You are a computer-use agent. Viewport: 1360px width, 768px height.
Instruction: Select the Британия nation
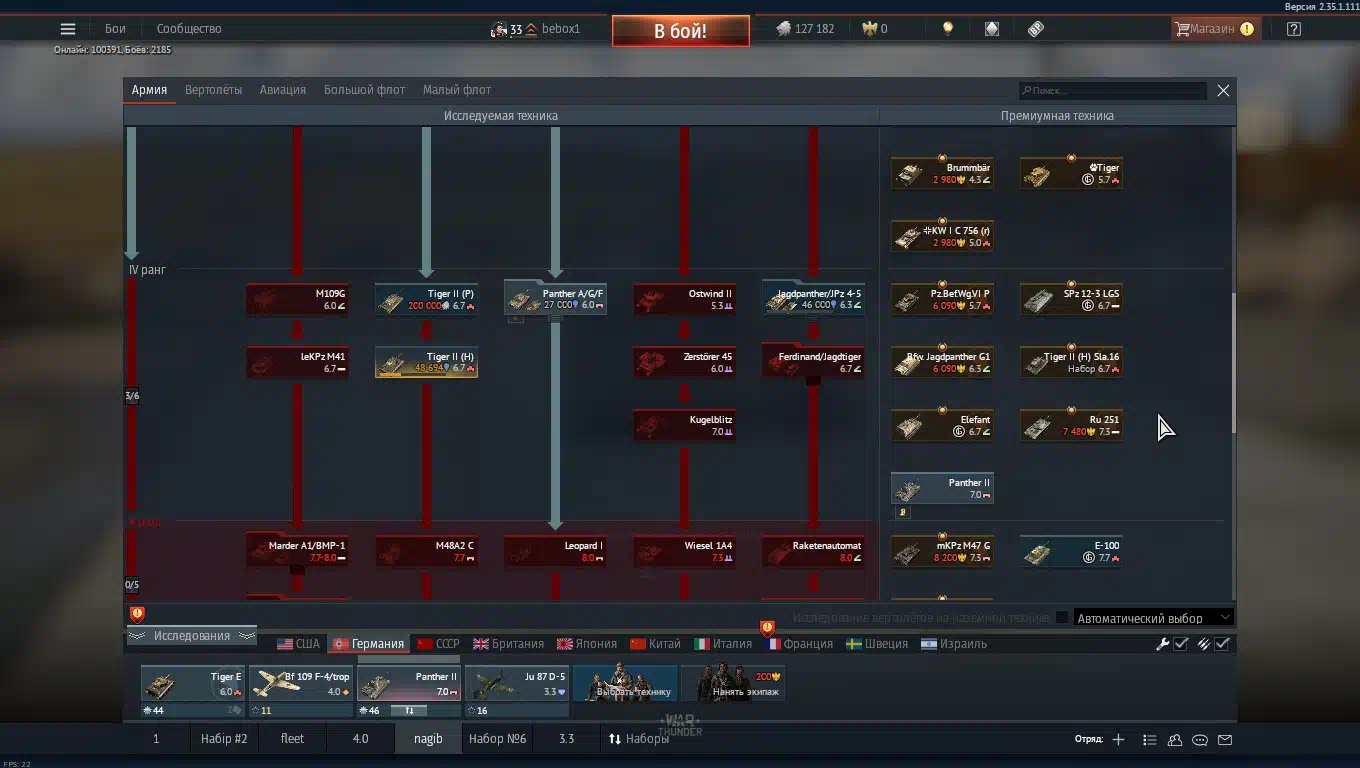508,644
